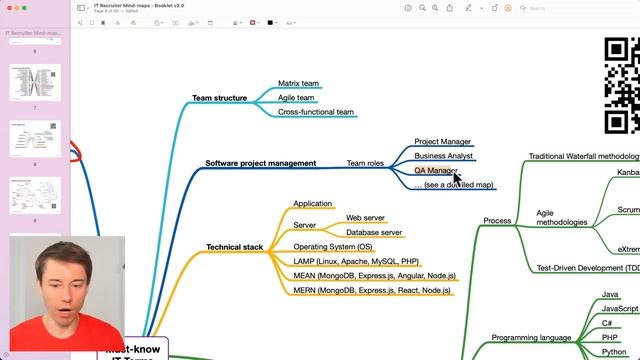The height and width of the screenshot is (360, 640).
Task: Expand the sidebar view options chevron
Action: pyautogui.click(x=87, y=8)
